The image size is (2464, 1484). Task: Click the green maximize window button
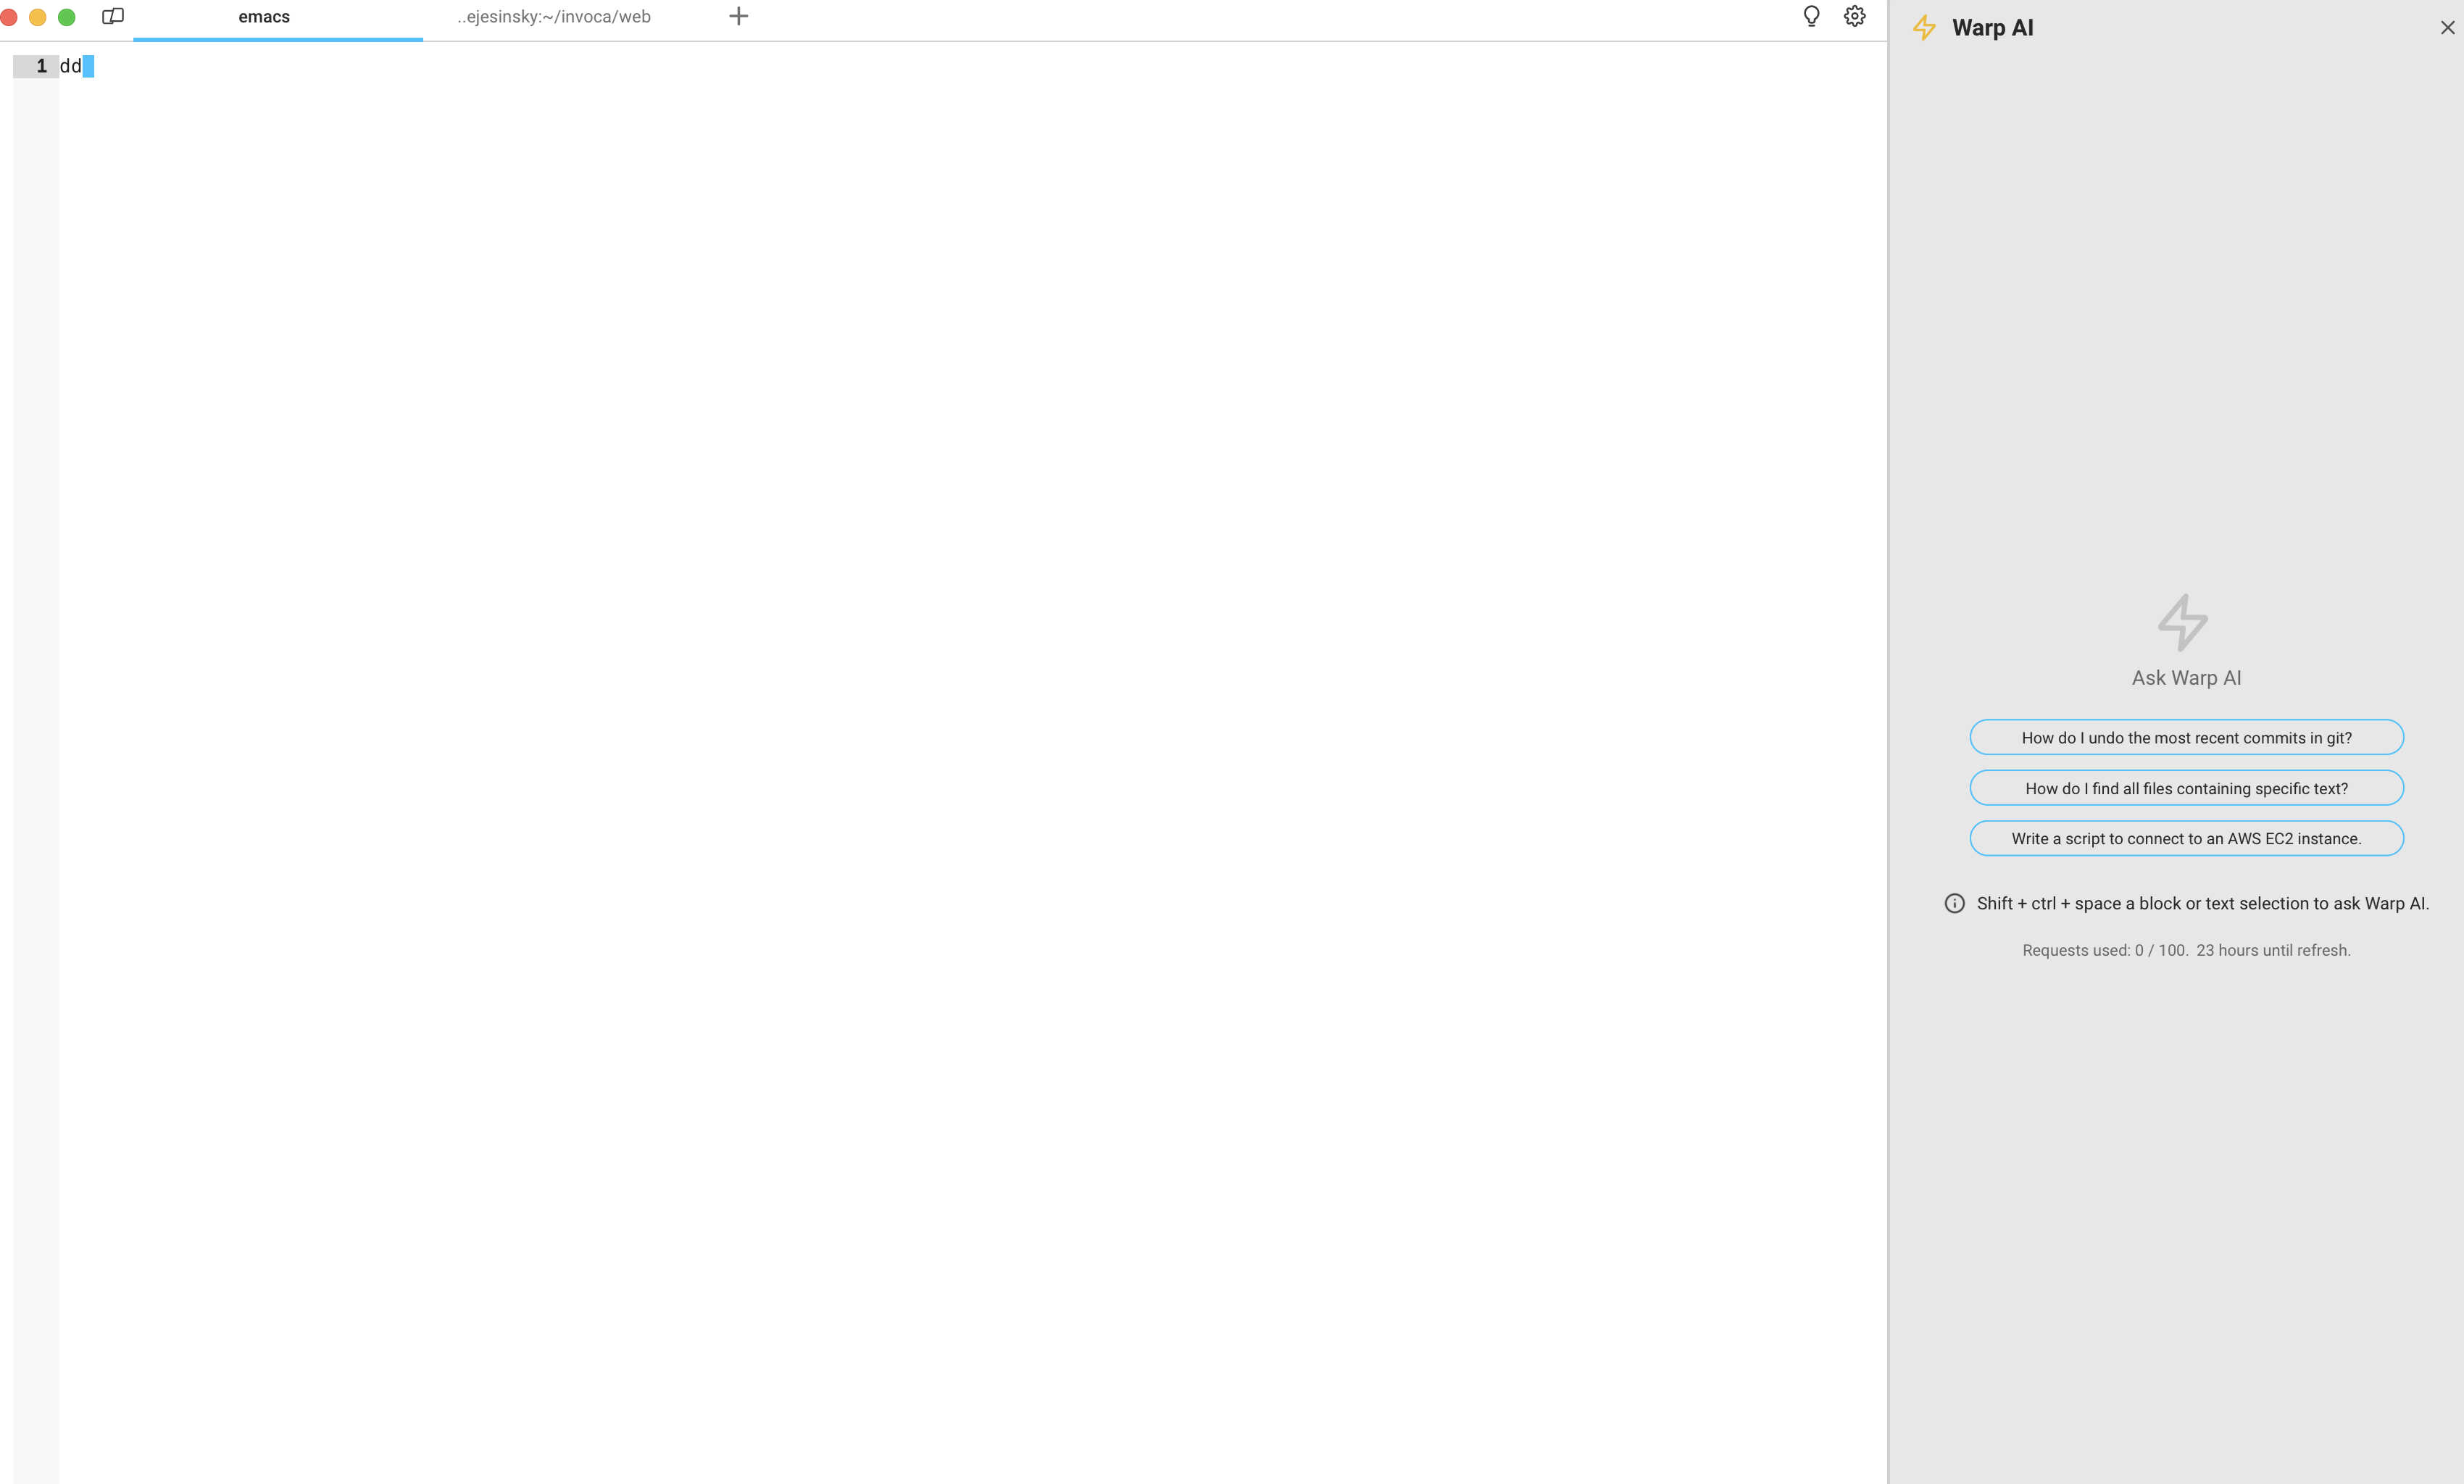(67, 17)
